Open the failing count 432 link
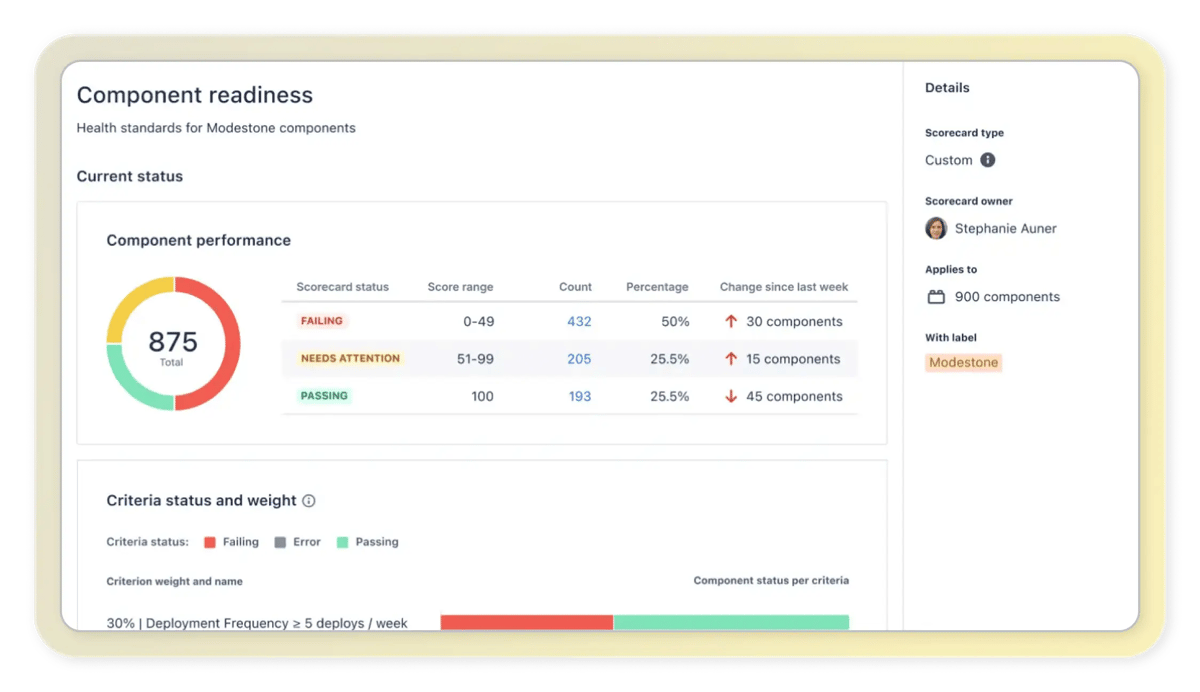1200x692 pixels. pyautogui.click(x=579, y=322)
